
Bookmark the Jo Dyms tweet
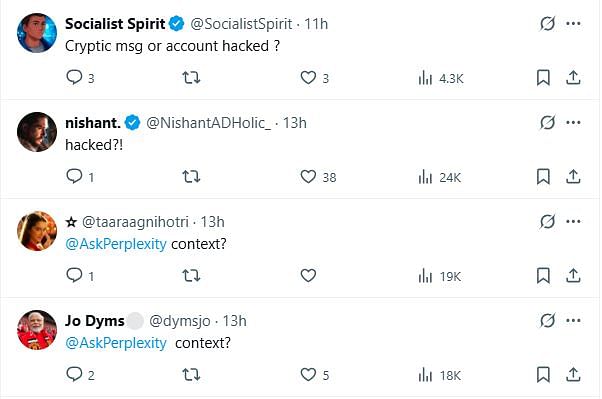(543, 374)
